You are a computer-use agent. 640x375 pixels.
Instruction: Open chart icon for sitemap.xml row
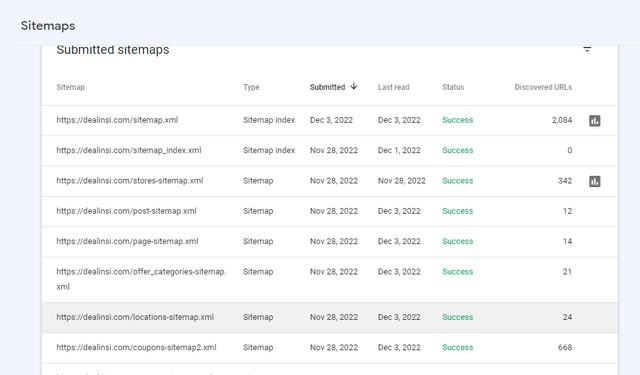pyautogui.click(x=595, y=120)
